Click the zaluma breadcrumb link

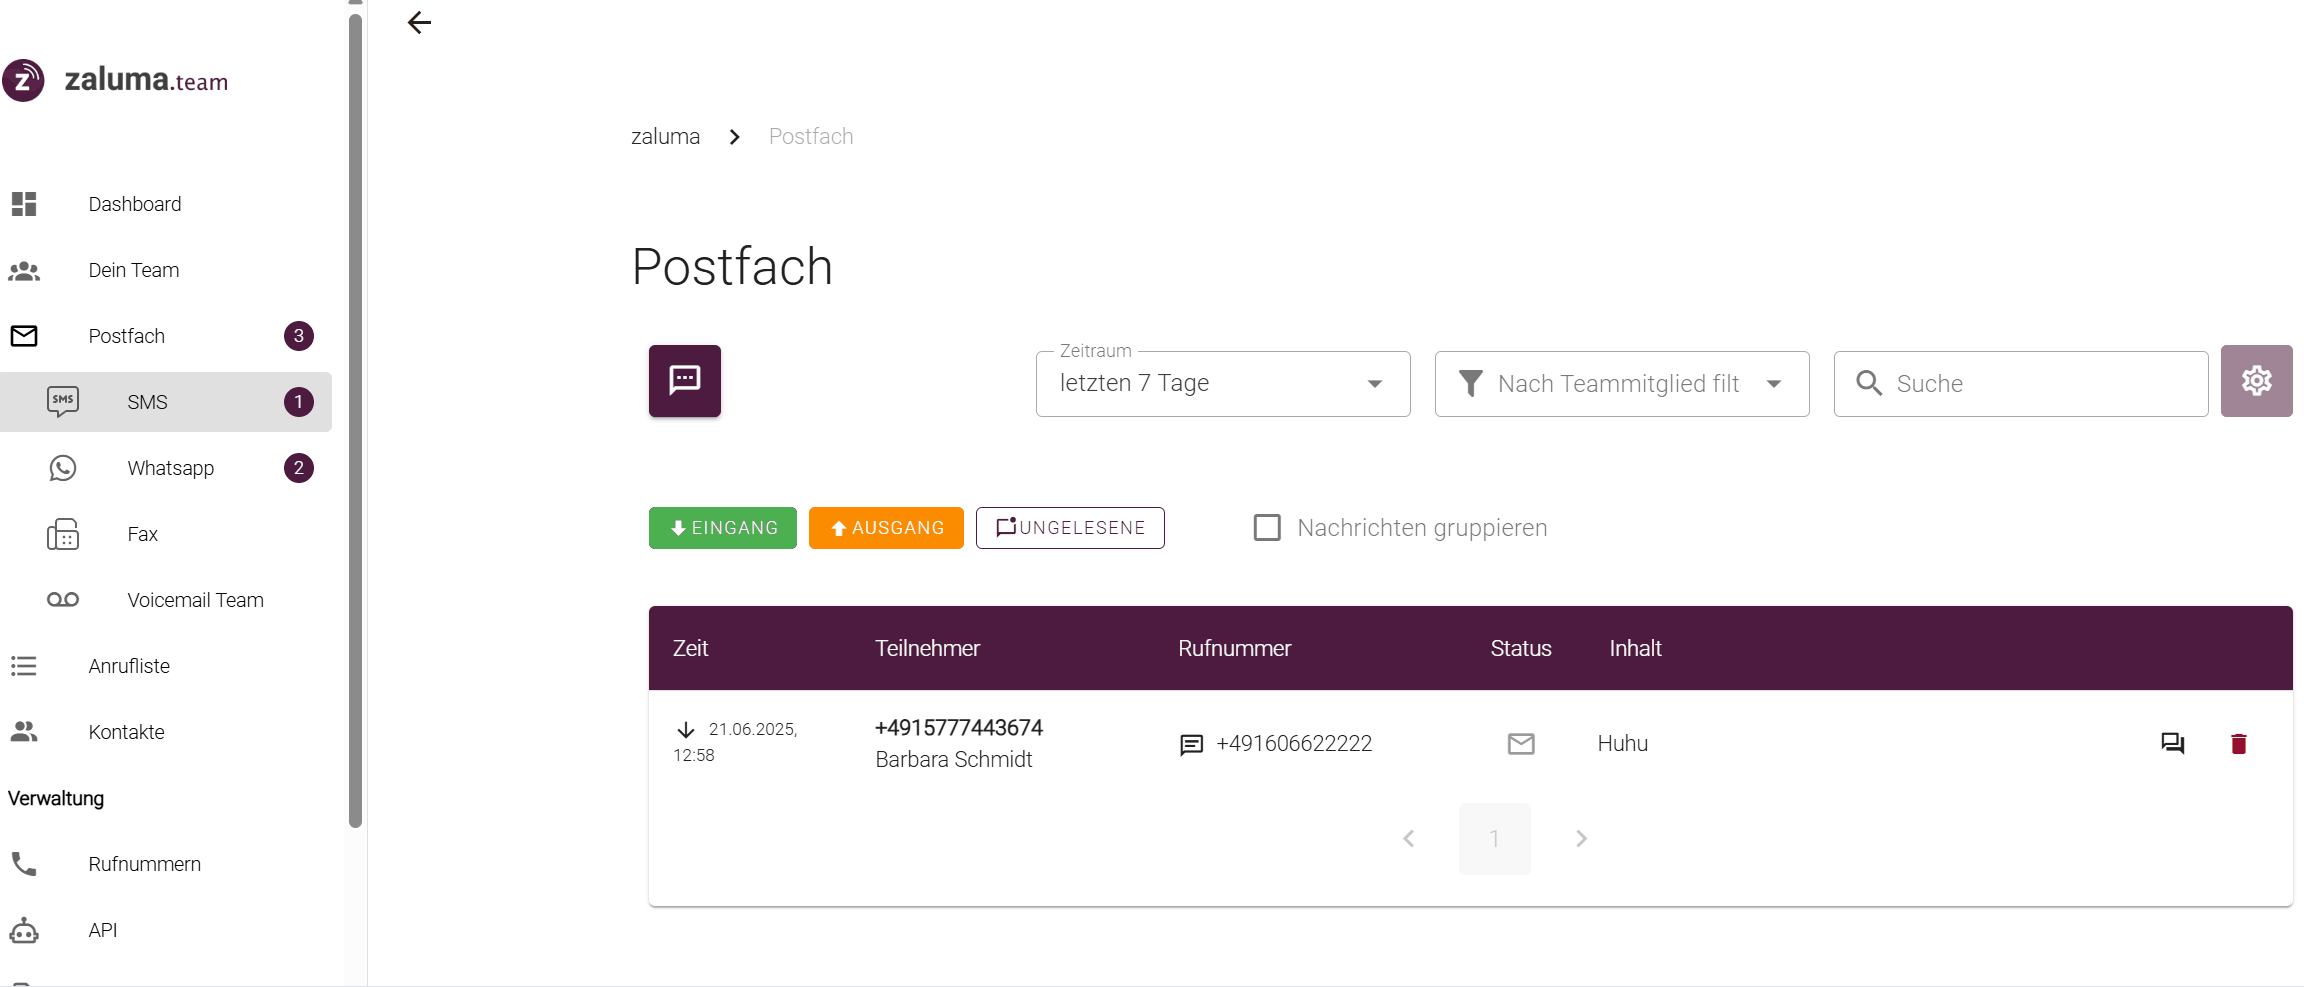pos(665,137)
